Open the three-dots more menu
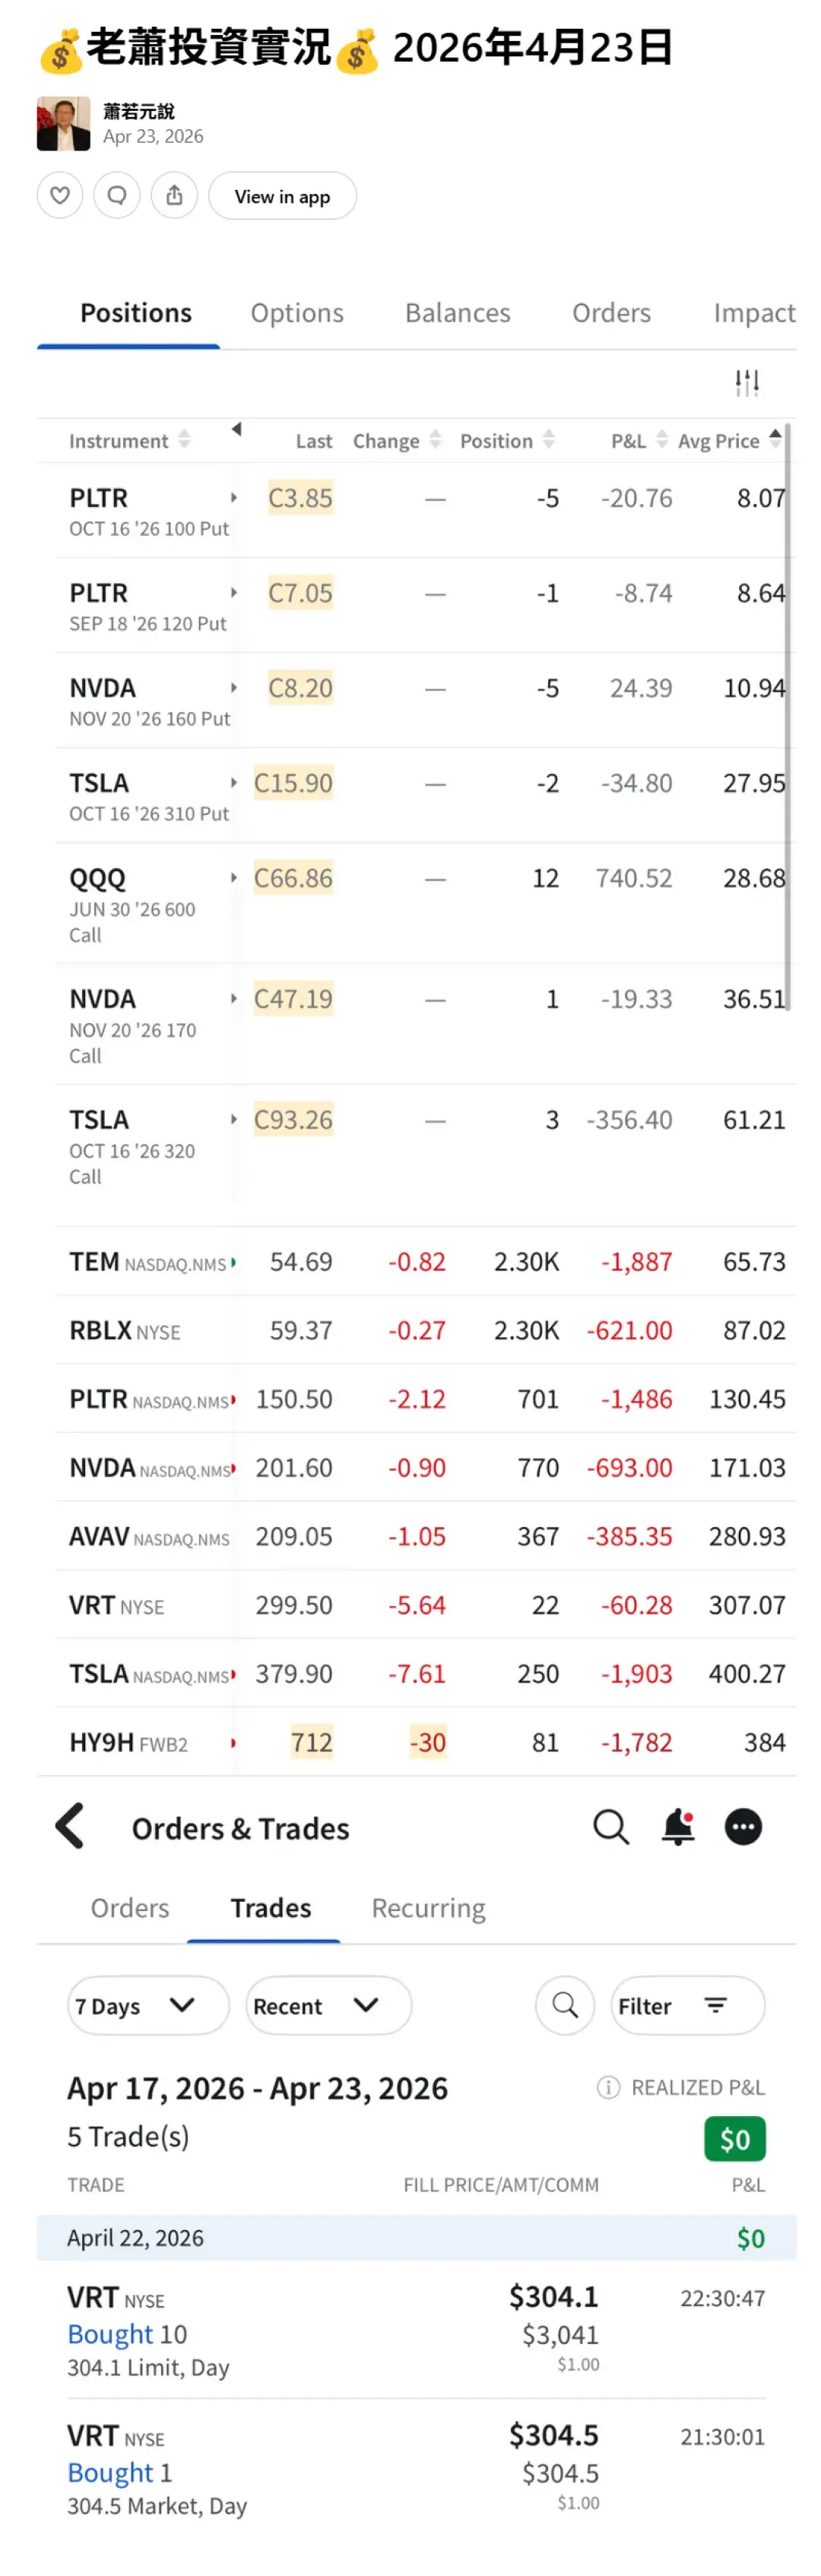The width and height of the screenshot is (821, 2576). click(743, 1827)
